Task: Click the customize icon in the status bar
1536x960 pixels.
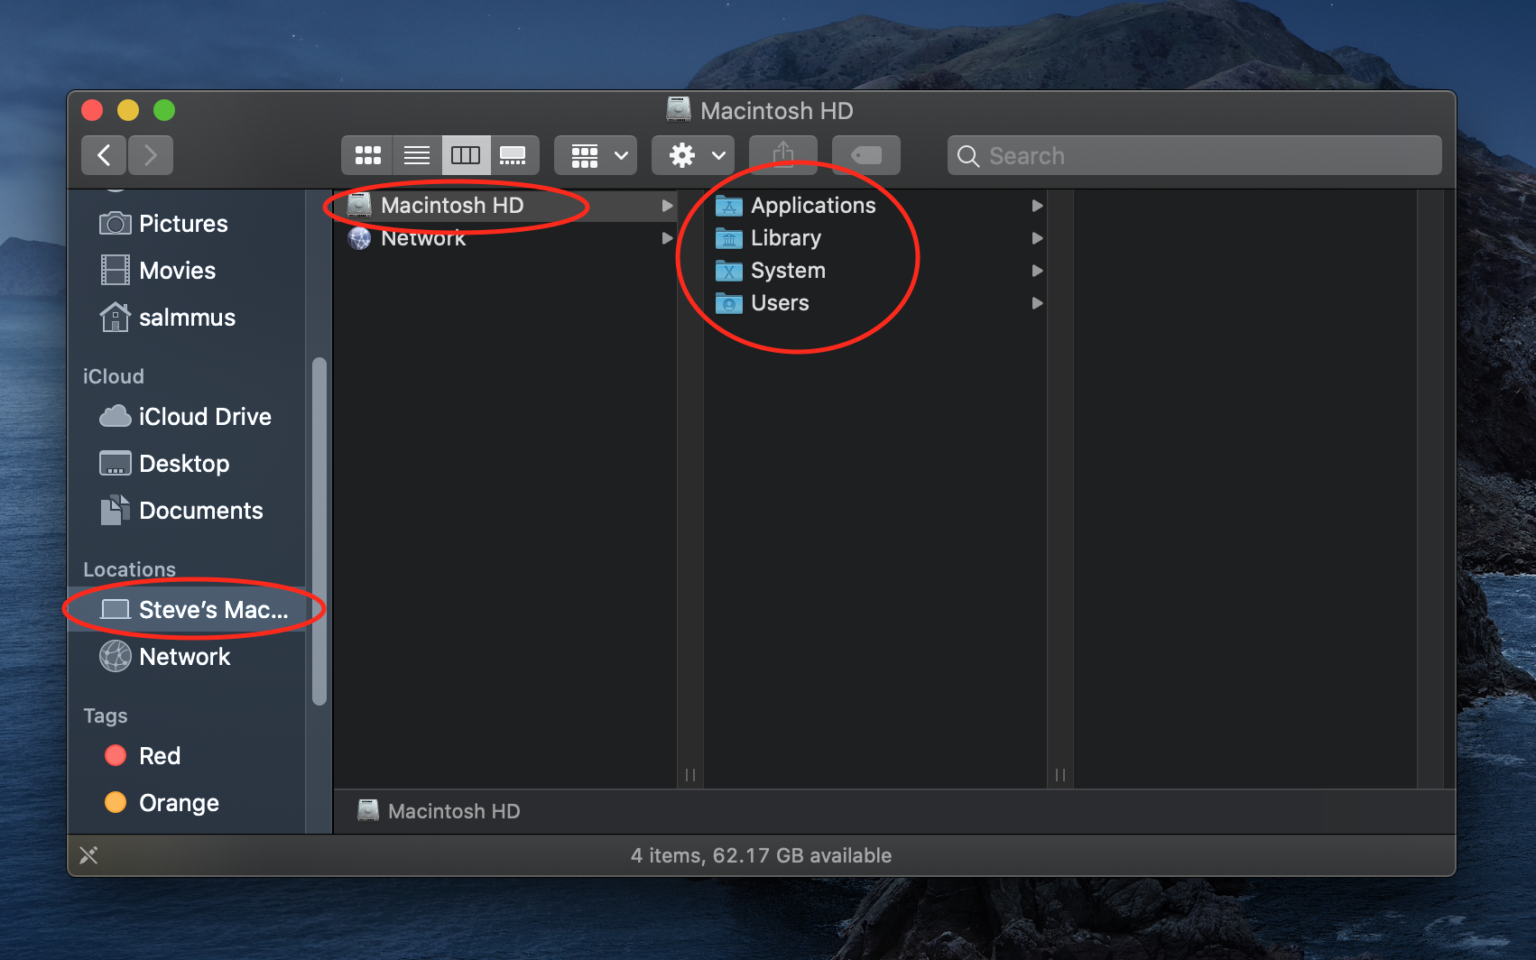Action: click(x=89, y=855)
